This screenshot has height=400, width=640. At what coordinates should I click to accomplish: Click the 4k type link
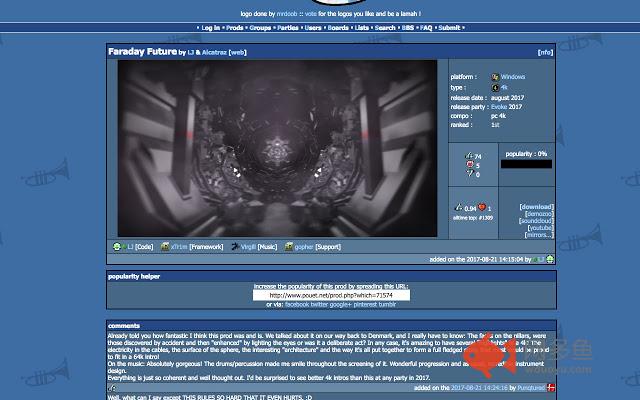504,87
